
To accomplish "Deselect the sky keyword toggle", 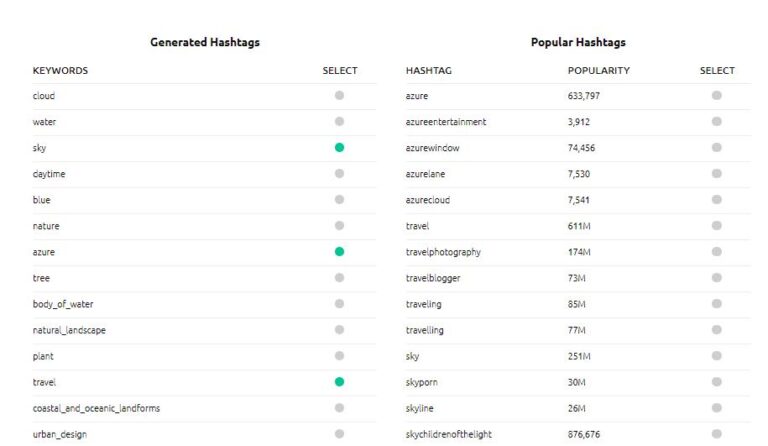I will point(339,148).
